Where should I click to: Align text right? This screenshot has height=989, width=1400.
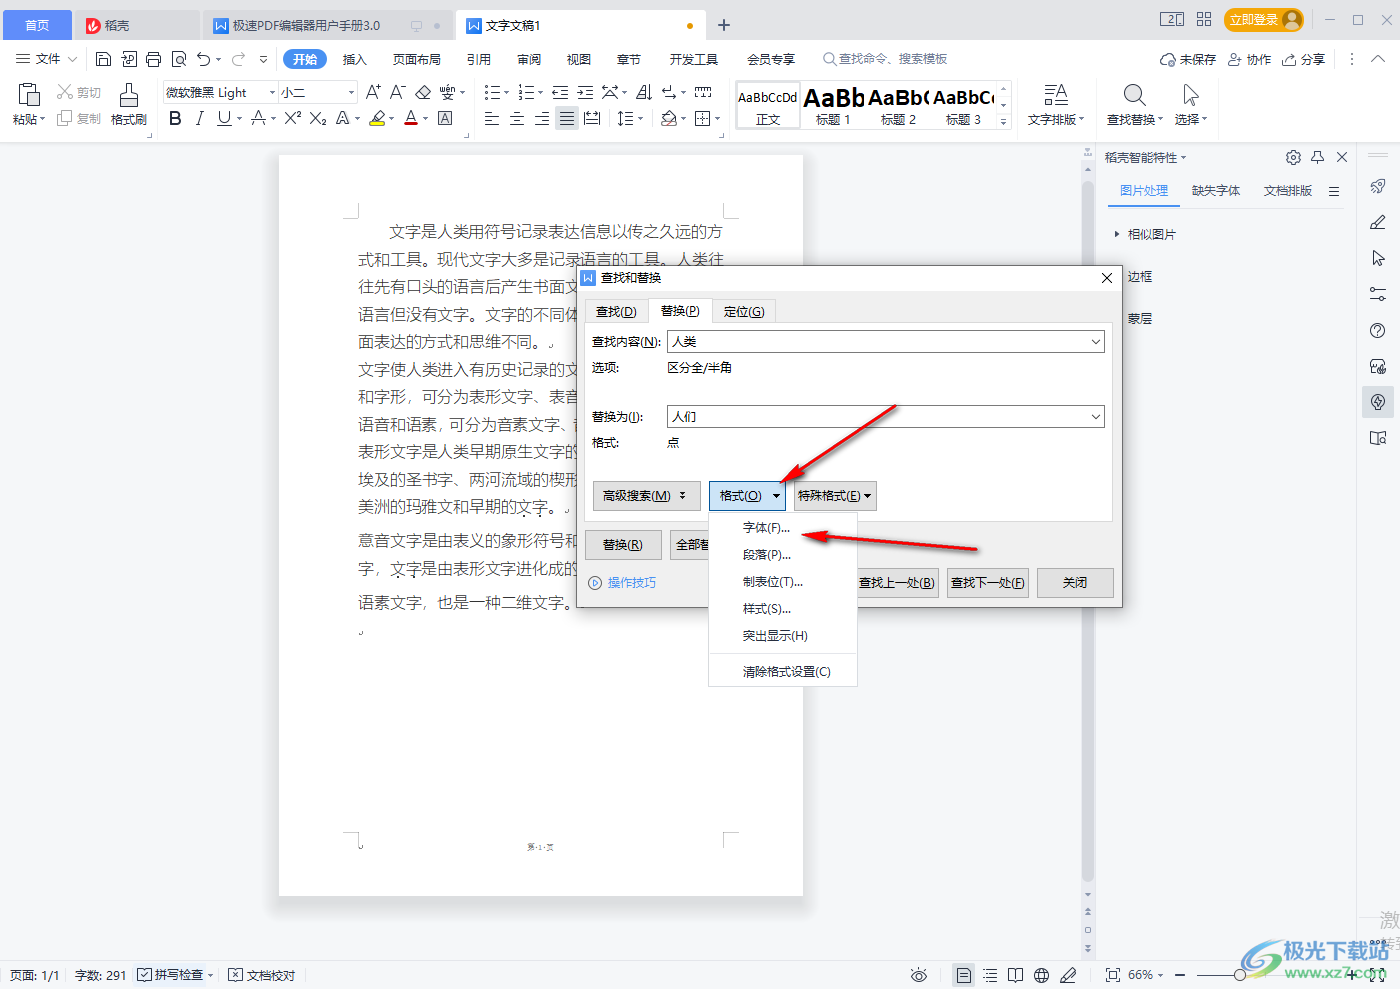pyautogui.click(x=542, y=118)
